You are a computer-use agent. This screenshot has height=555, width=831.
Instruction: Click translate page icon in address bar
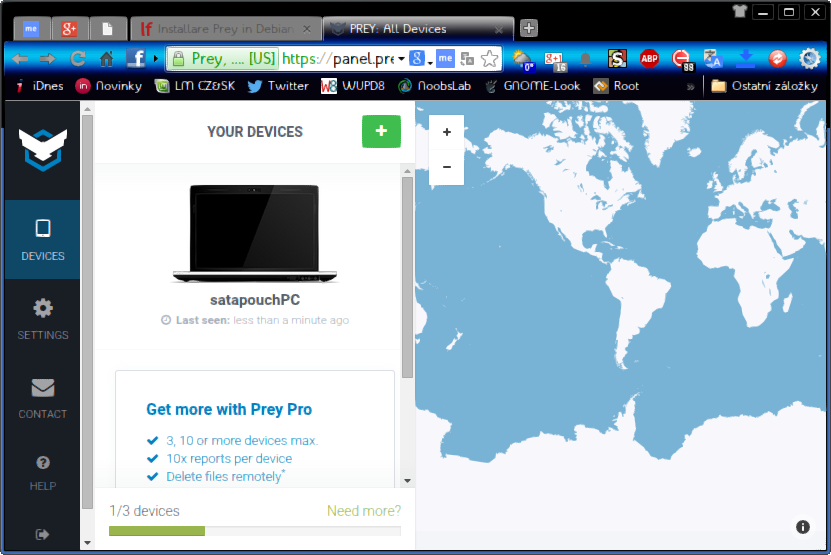467,59
